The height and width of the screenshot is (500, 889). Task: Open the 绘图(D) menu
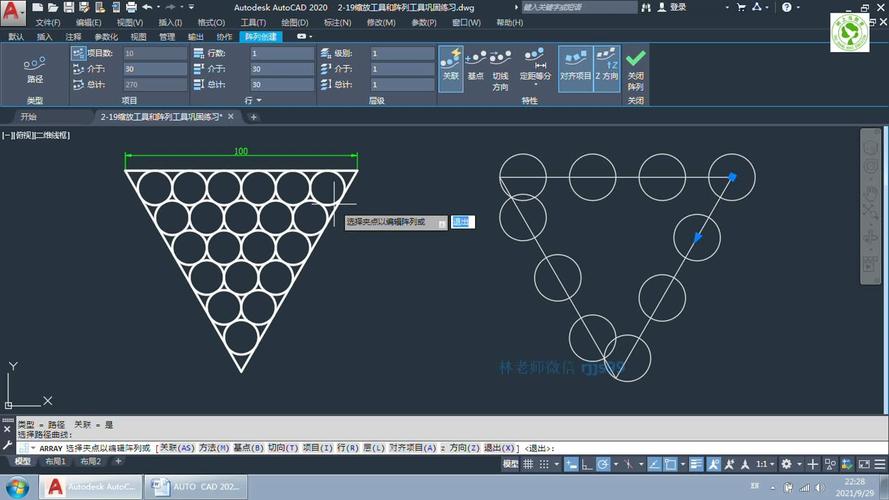click(x=295, y=23)
